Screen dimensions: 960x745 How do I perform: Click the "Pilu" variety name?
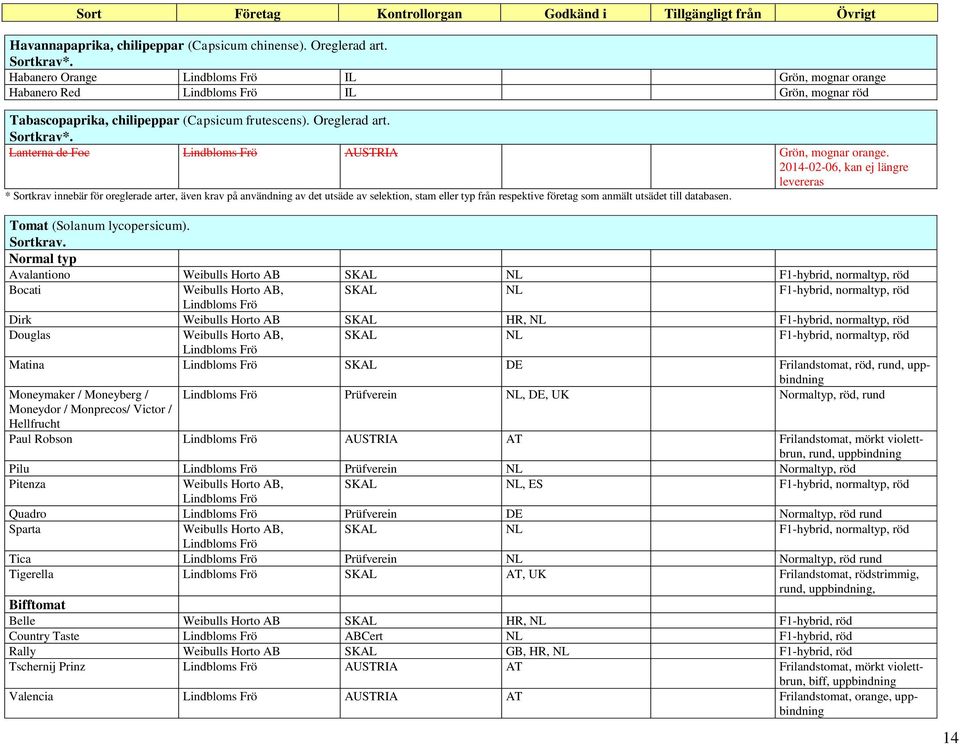point(19,469)
